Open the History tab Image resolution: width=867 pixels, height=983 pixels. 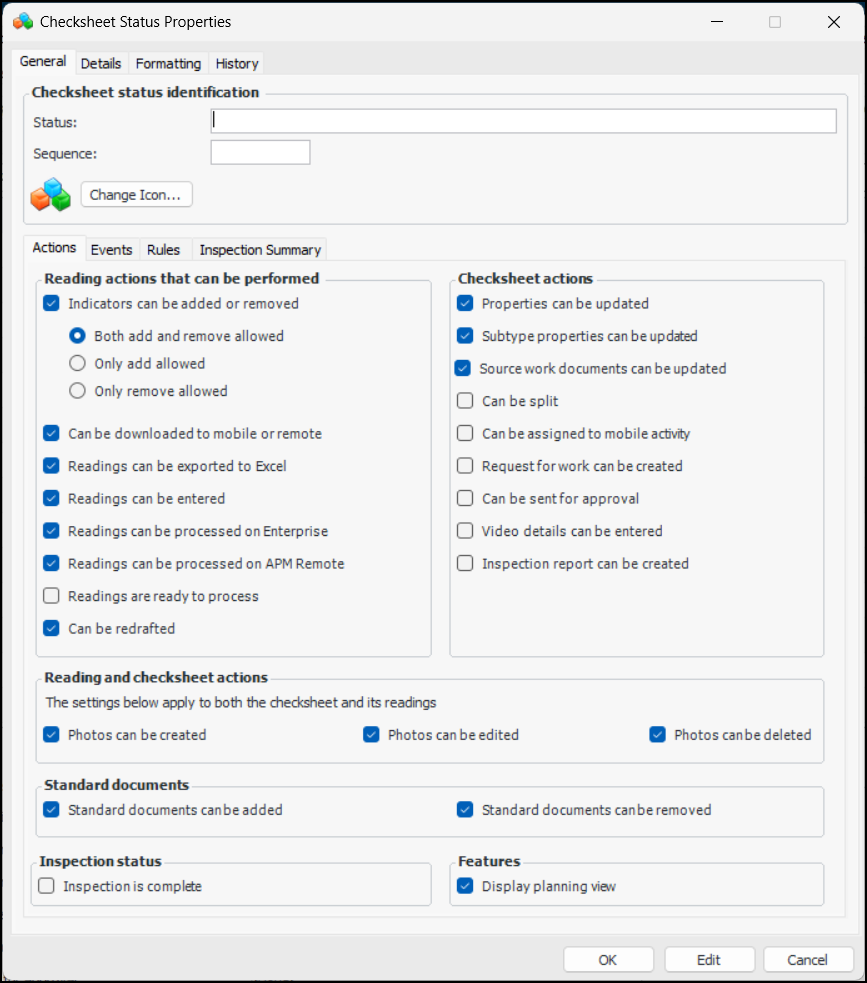click(x=237, y=63)
